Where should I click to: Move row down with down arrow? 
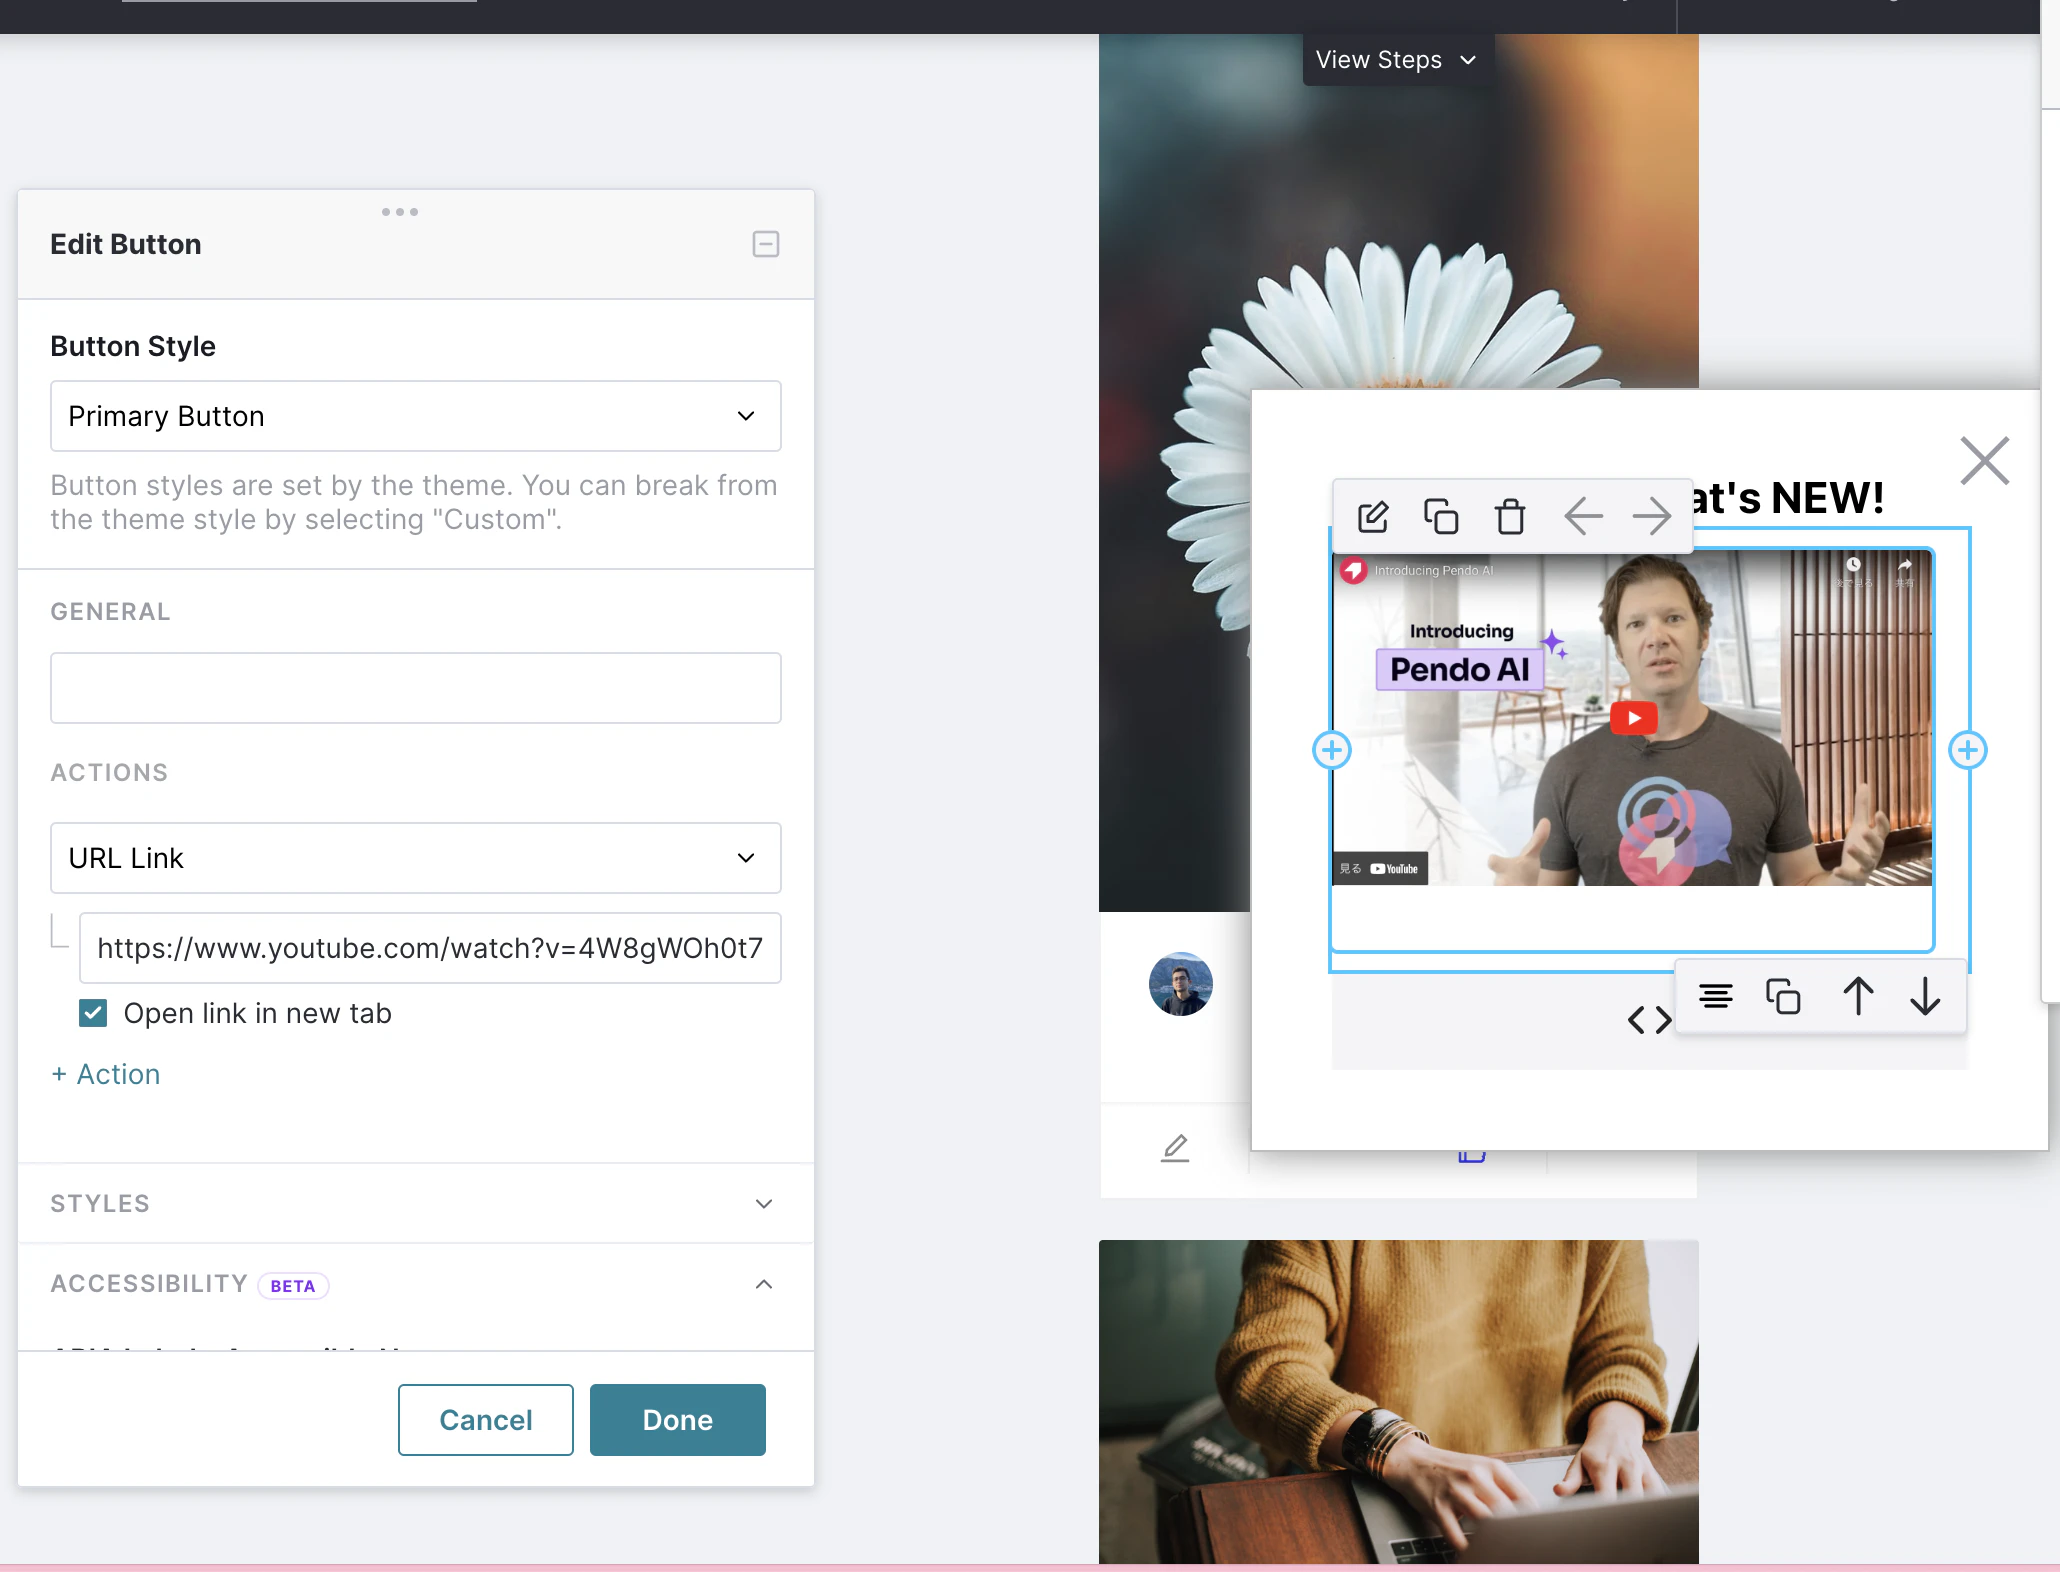pos(1925,996)
